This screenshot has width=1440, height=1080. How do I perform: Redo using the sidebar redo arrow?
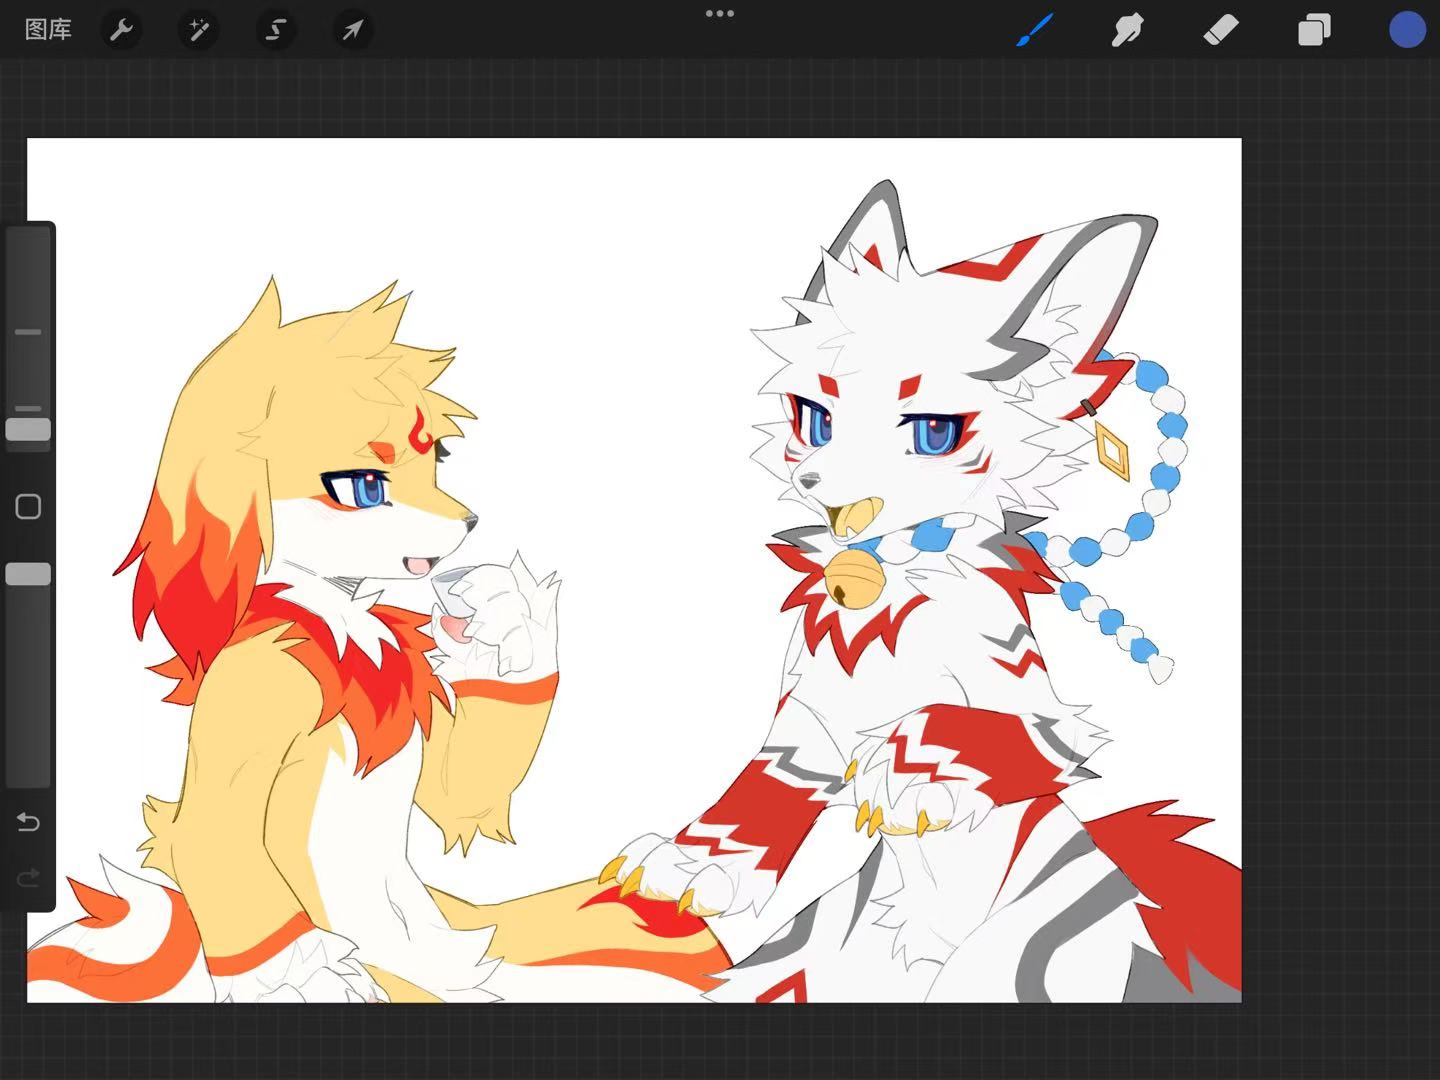pos(28,878)
